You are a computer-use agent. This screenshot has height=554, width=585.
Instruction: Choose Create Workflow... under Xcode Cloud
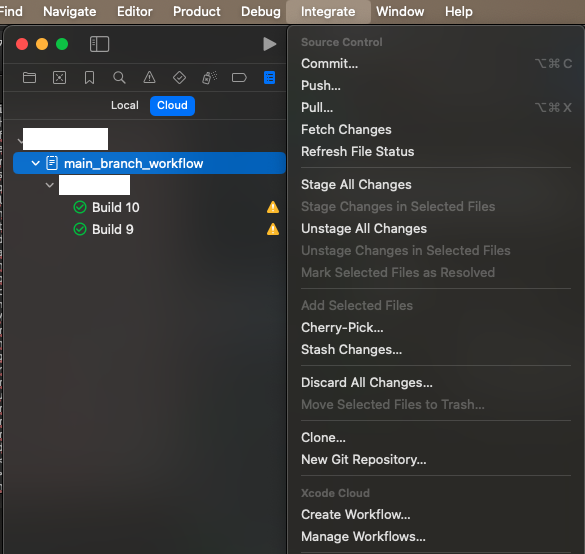tap(436, 514)
